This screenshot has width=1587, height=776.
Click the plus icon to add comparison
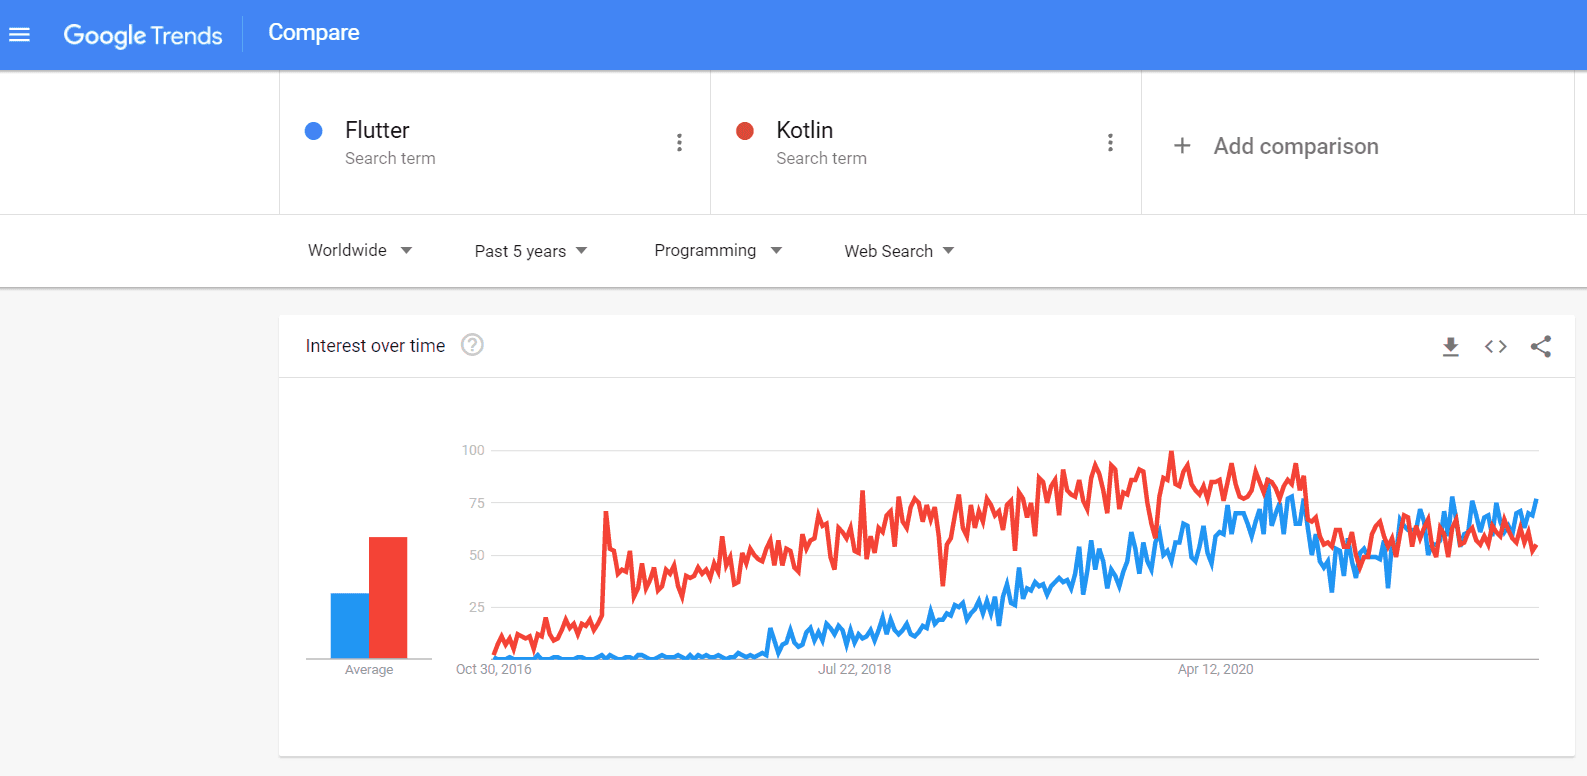tap(1182, 146)
